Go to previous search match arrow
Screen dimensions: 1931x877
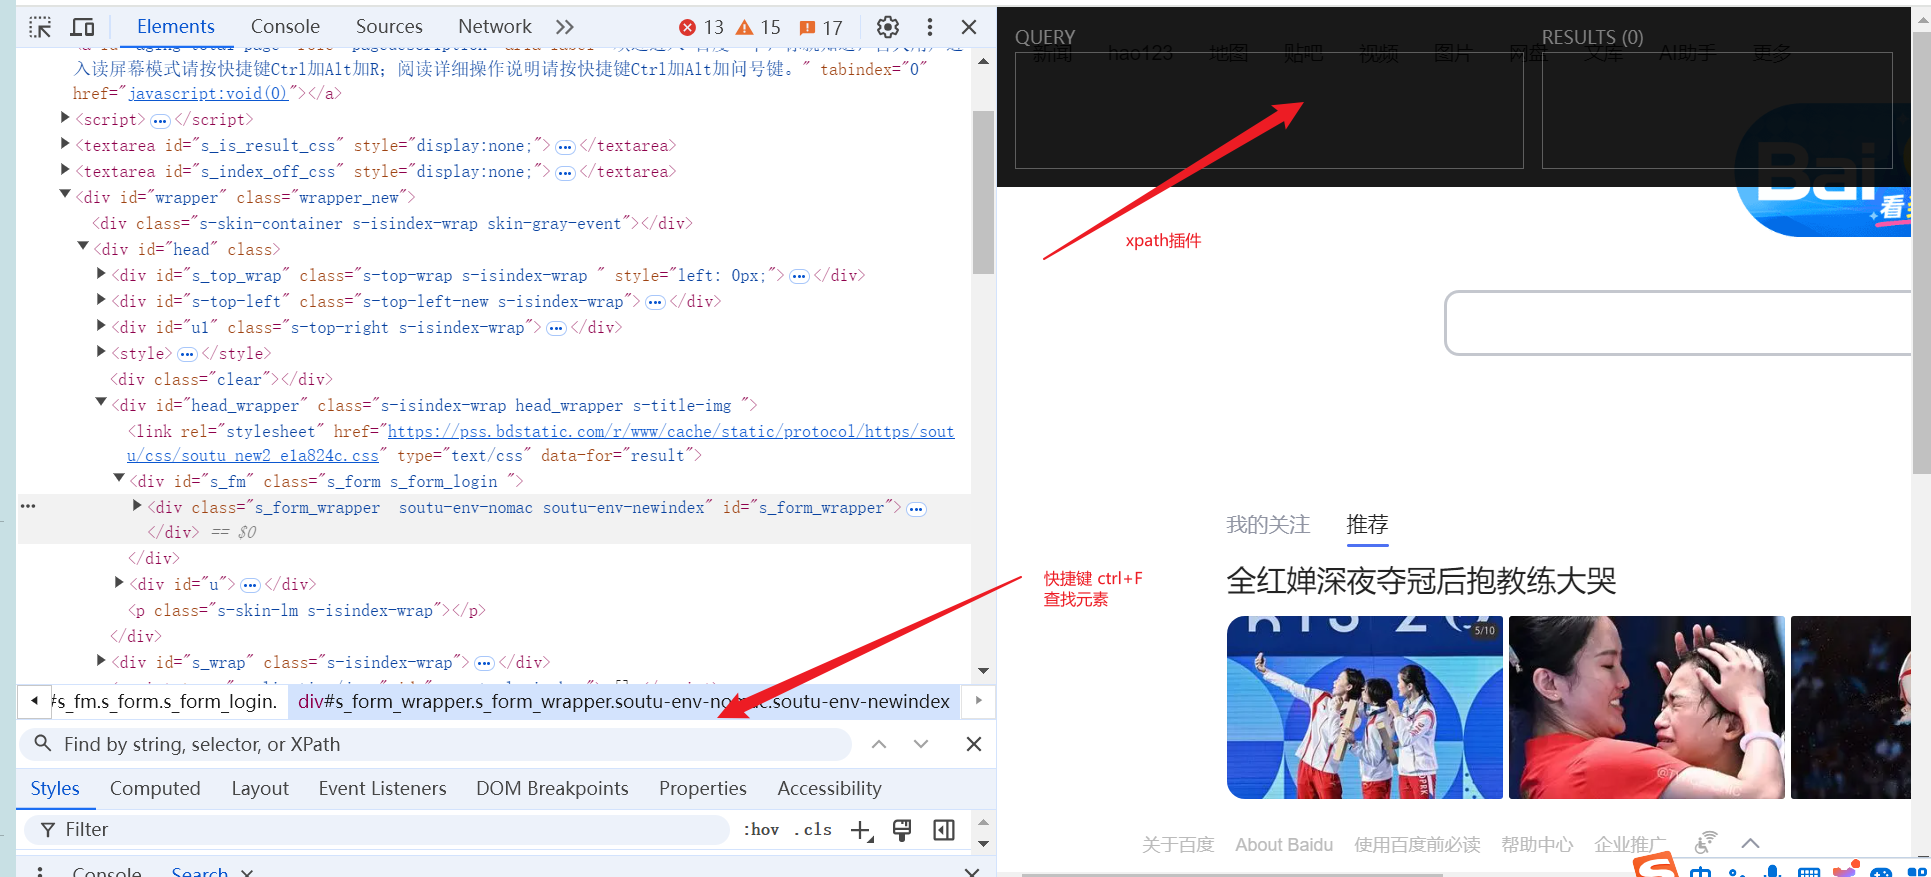(879, 744)
